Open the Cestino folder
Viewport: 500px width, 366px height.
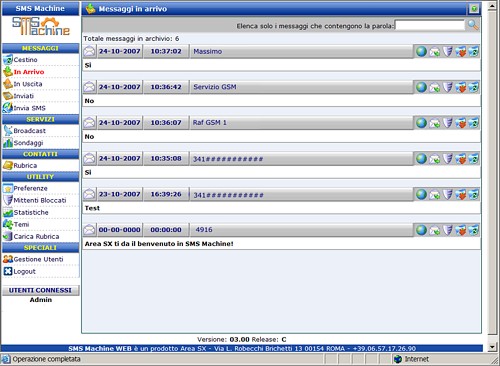pyautogui.click(x=25, y=60)
